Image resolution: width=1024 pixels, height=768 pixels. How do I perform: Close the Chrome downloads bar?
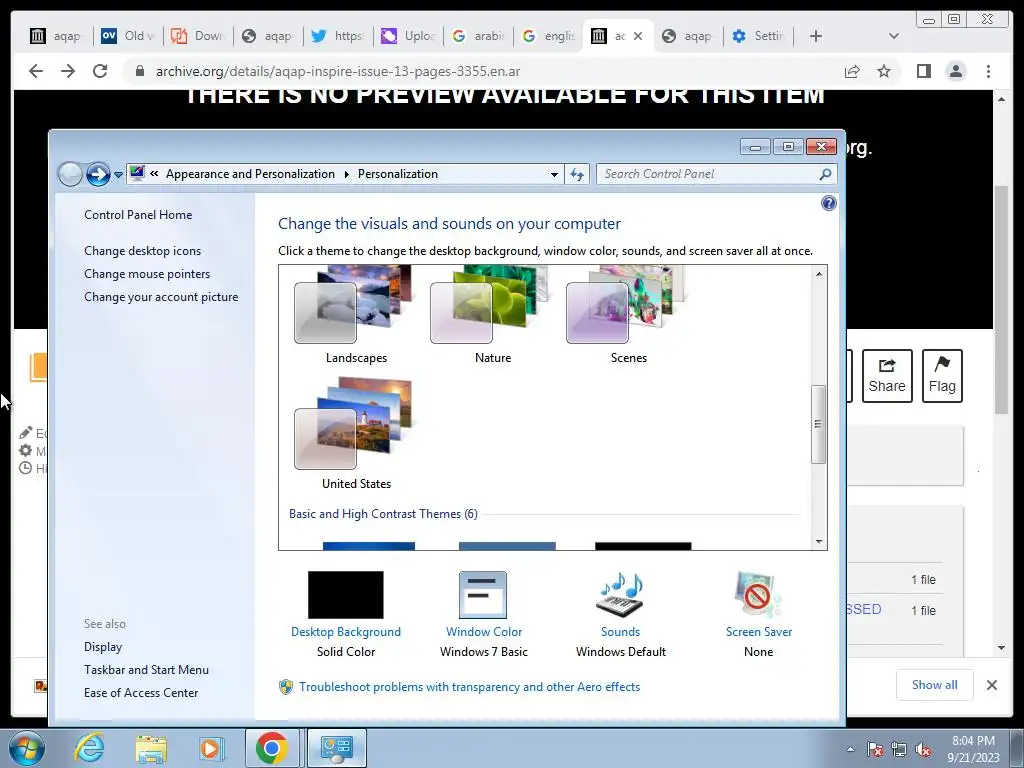991,685
